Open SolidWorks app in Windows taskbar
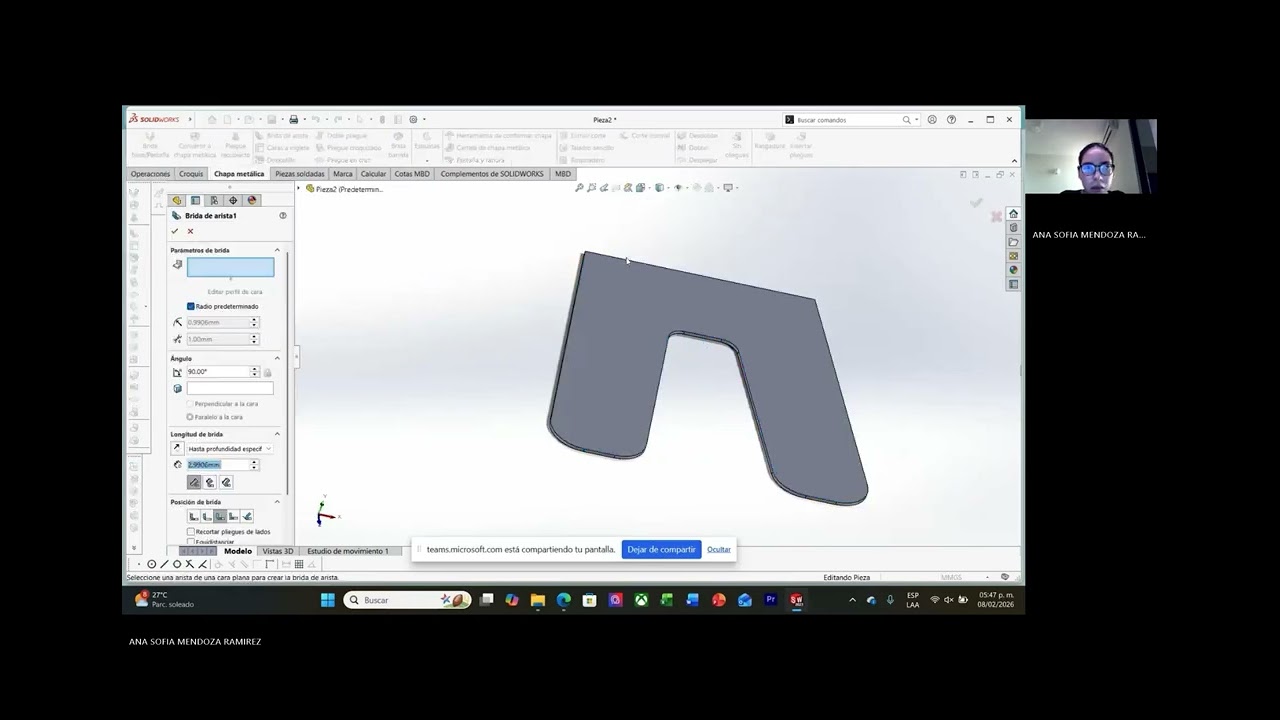The image size is (1280, 720). coord(796,600)
